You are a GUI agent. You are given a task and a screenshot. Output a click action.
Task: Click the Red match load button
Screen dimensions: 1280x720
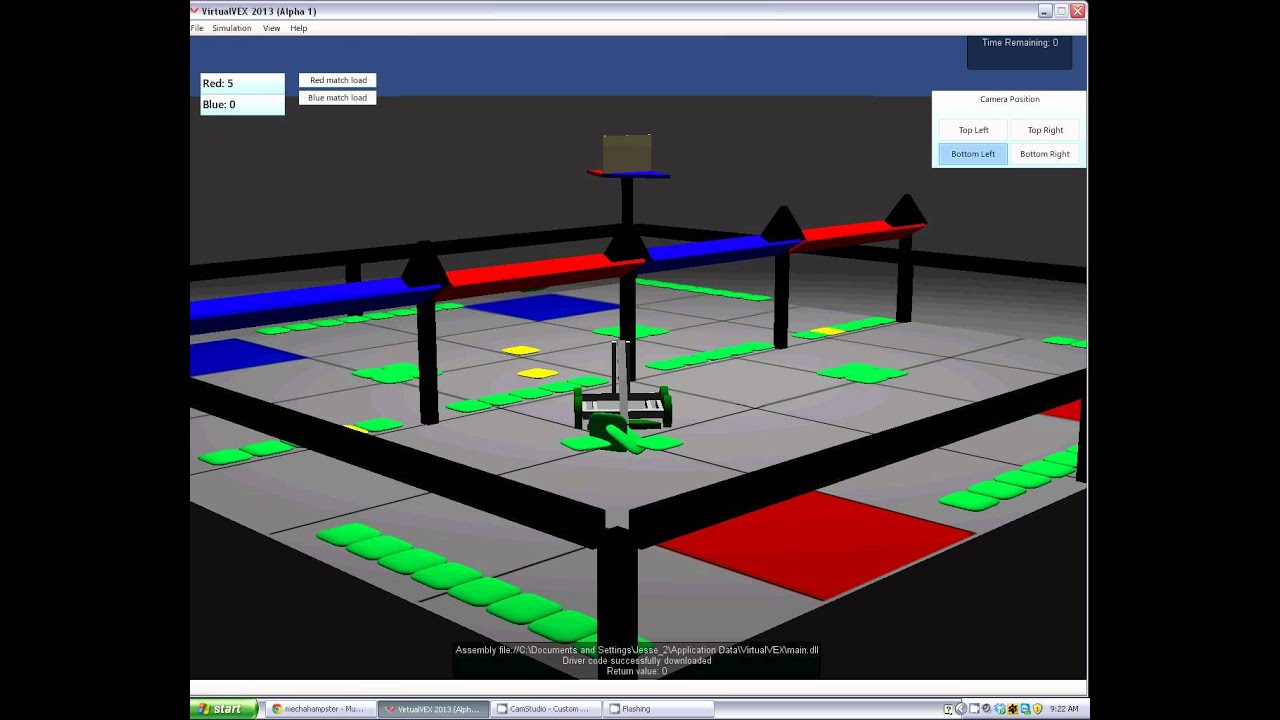(338, 80)
